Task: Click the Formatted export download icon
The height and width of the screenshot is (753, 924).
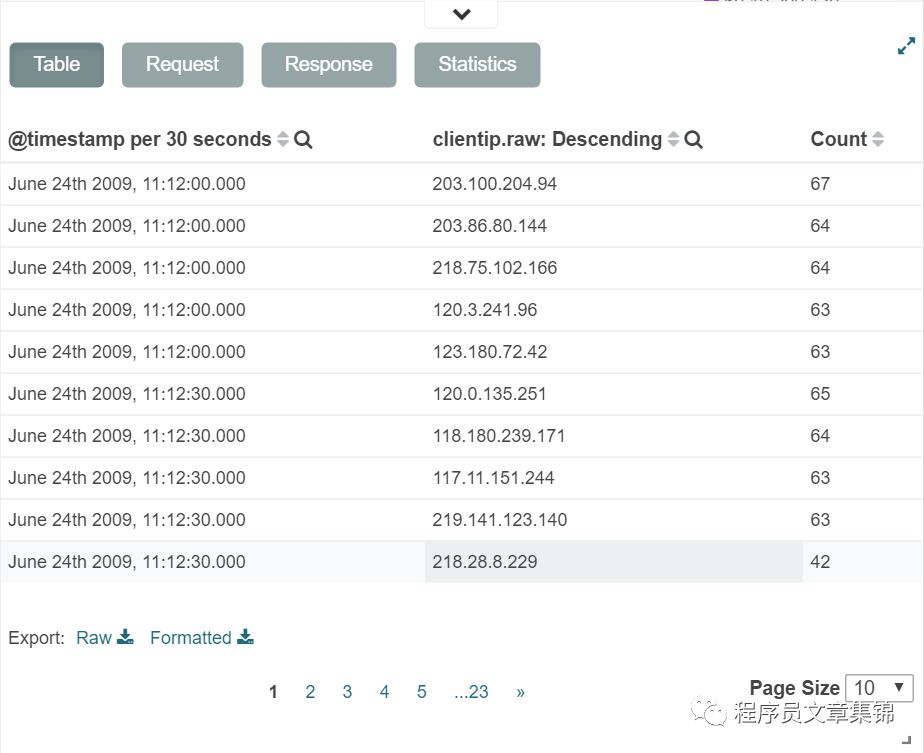Action: (245, 637)
